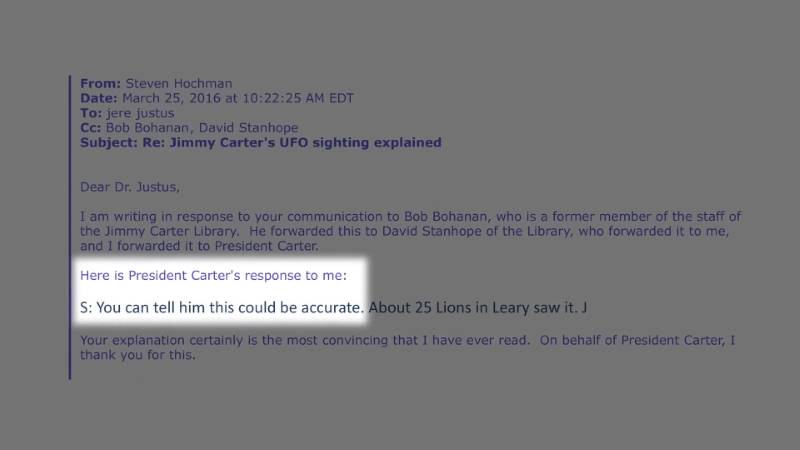Click the From label
This screenshot has height=450, width=800.
pyautogui.click(x=101, y=83)
